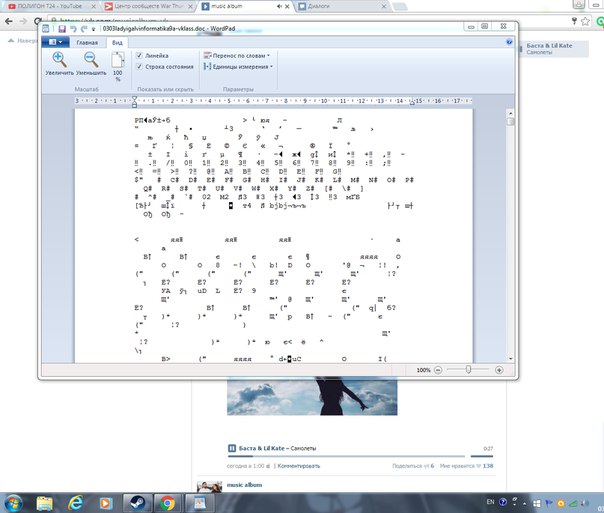This screenshot has width=604, height=513.
Task: Click zoom in plus button in status bar
Action: coord(498,369)
